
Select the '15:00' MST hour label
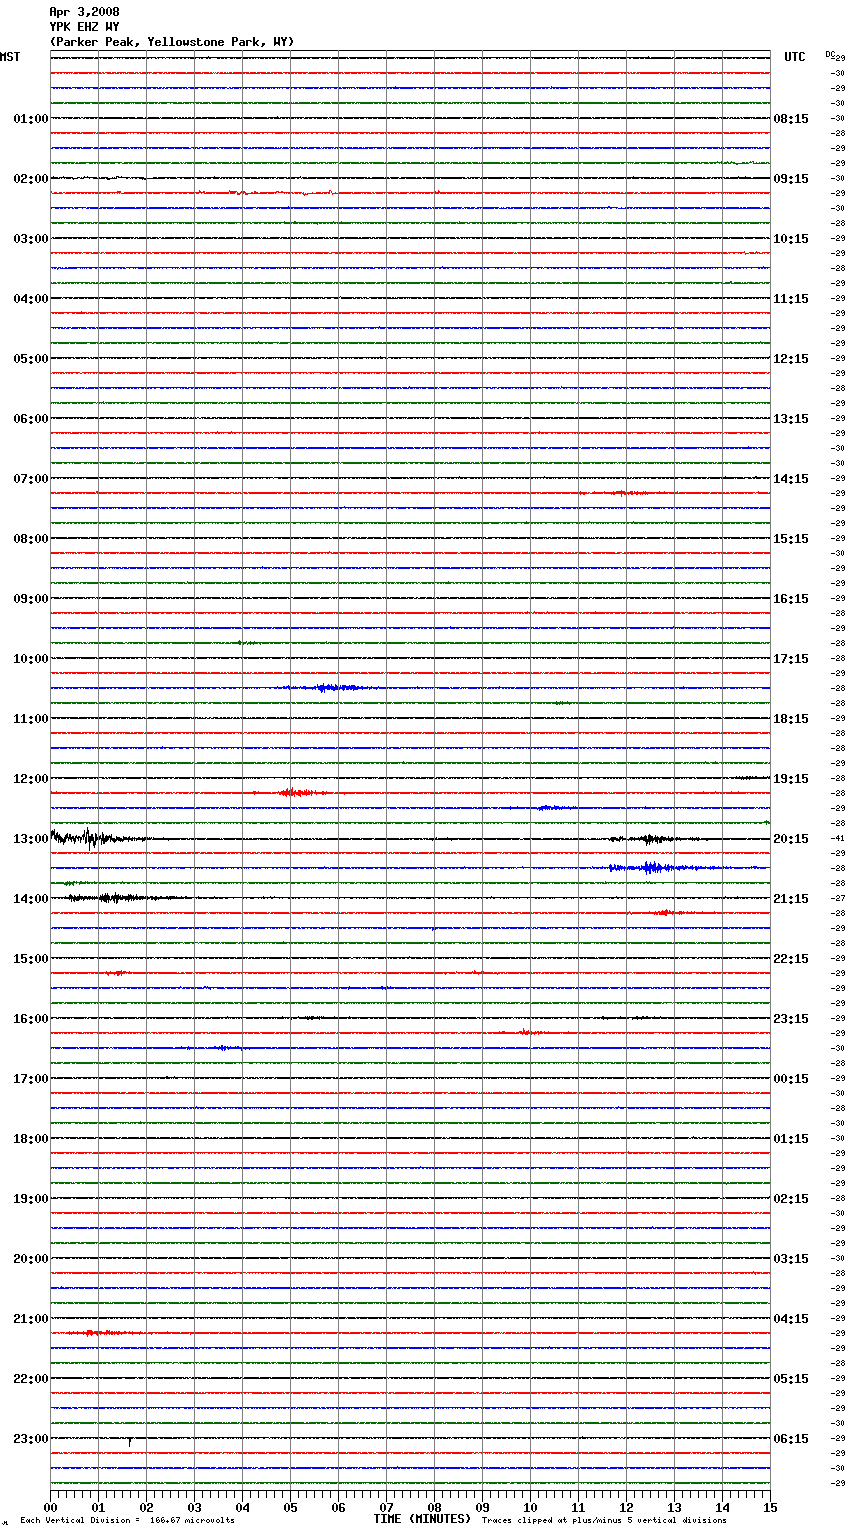click(x=31, y=959)
